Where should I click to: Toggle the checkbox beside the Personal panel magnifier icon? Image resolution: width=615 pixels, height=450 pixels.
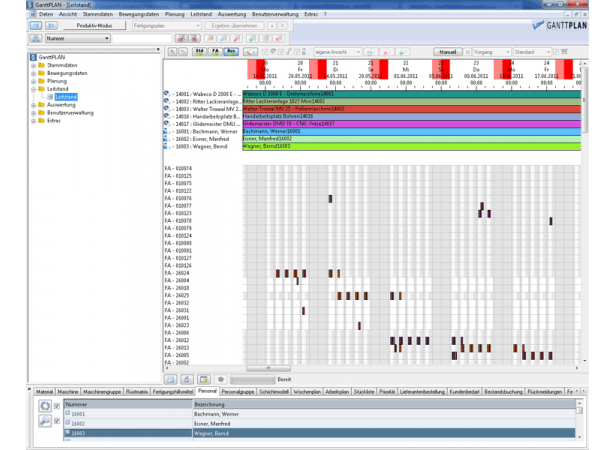57,421
